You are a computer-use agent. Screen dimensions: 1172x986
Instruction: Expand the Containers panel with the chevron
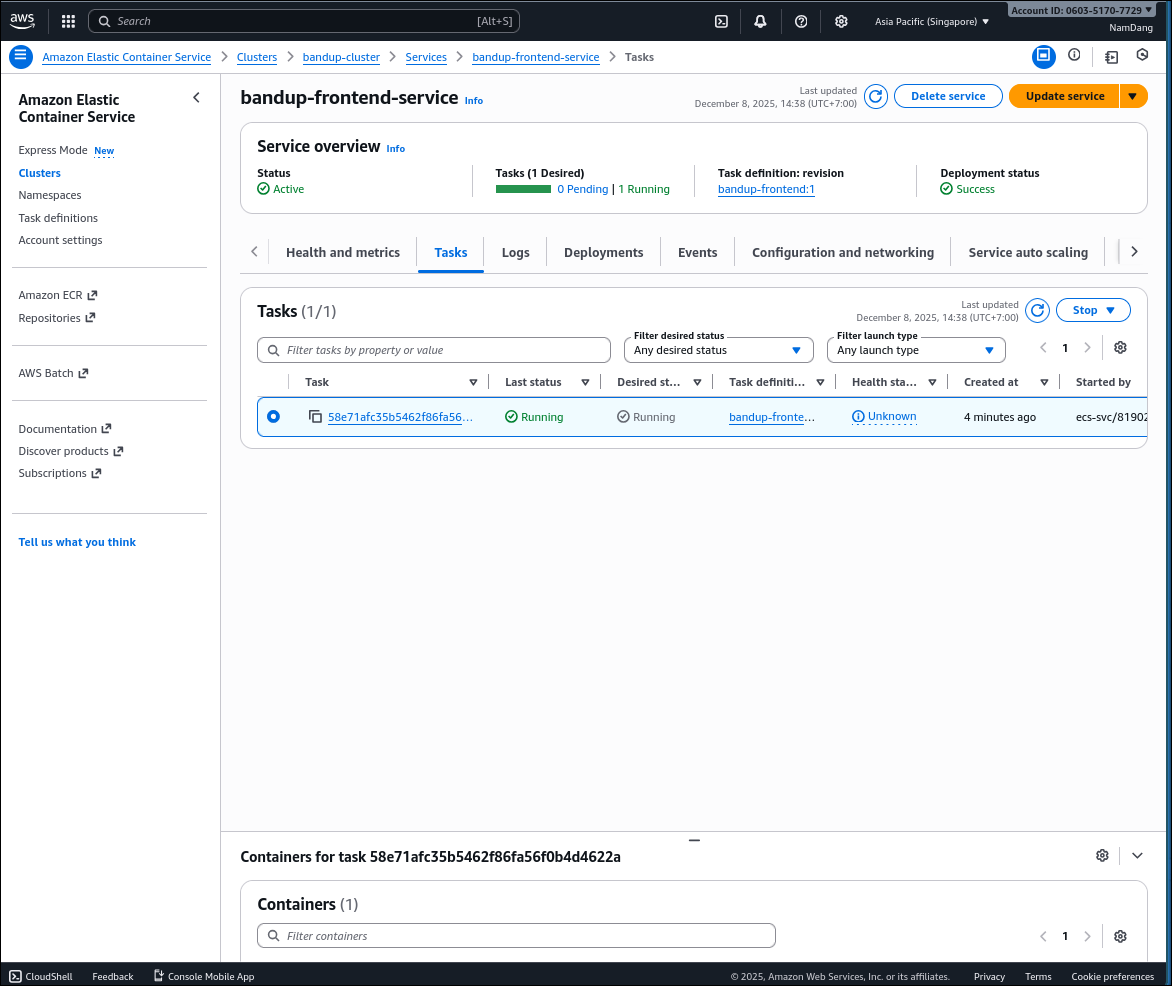coord(1136,856)
